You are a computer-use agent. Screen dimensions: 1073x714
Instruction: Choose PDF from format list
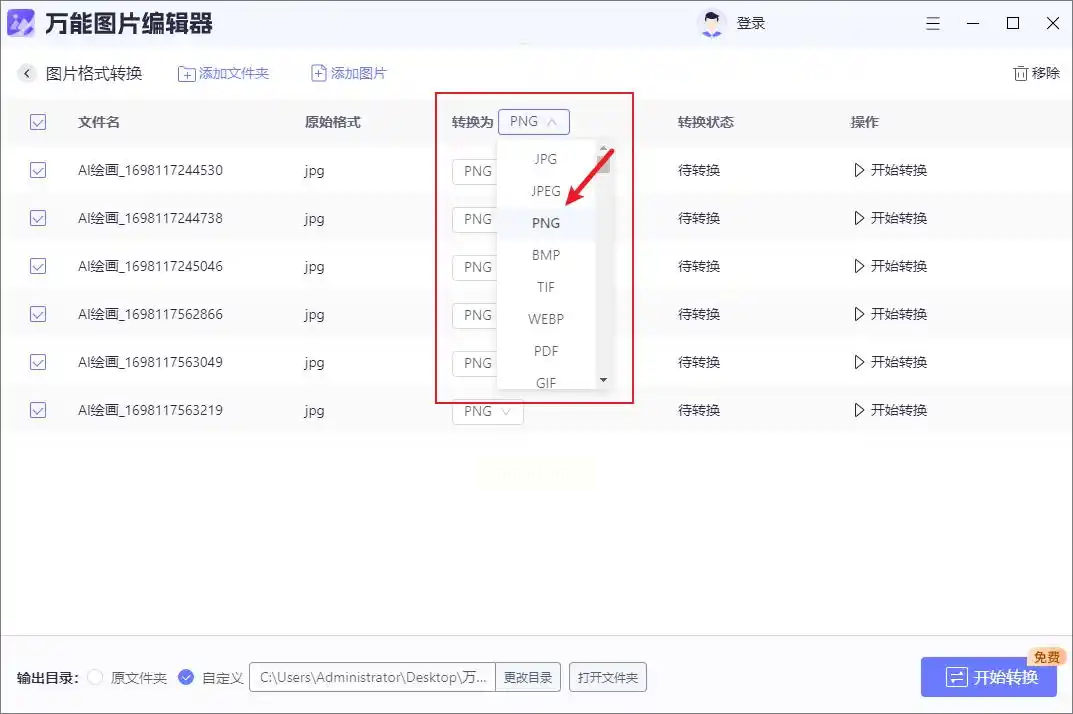[x=546, y=351]
